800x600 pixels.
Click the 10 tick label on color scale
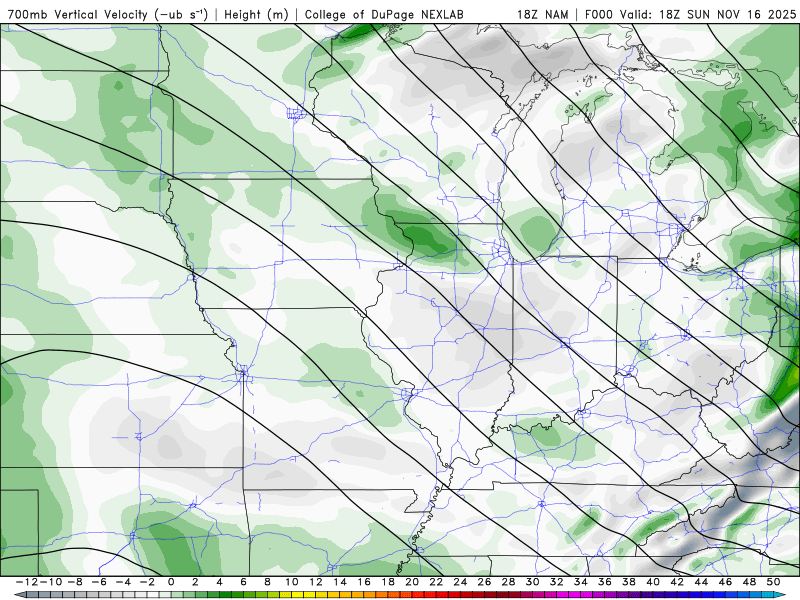[291, 582]
